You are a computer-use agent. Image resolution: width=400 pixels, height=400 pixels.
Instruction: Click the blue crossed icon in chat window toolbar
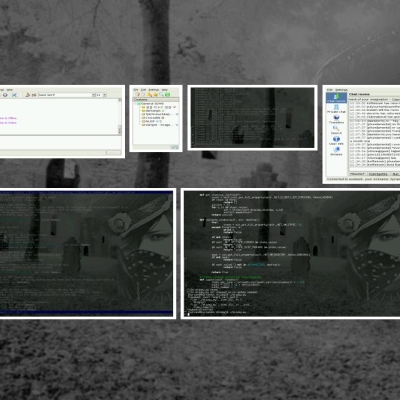pos(14,95)
